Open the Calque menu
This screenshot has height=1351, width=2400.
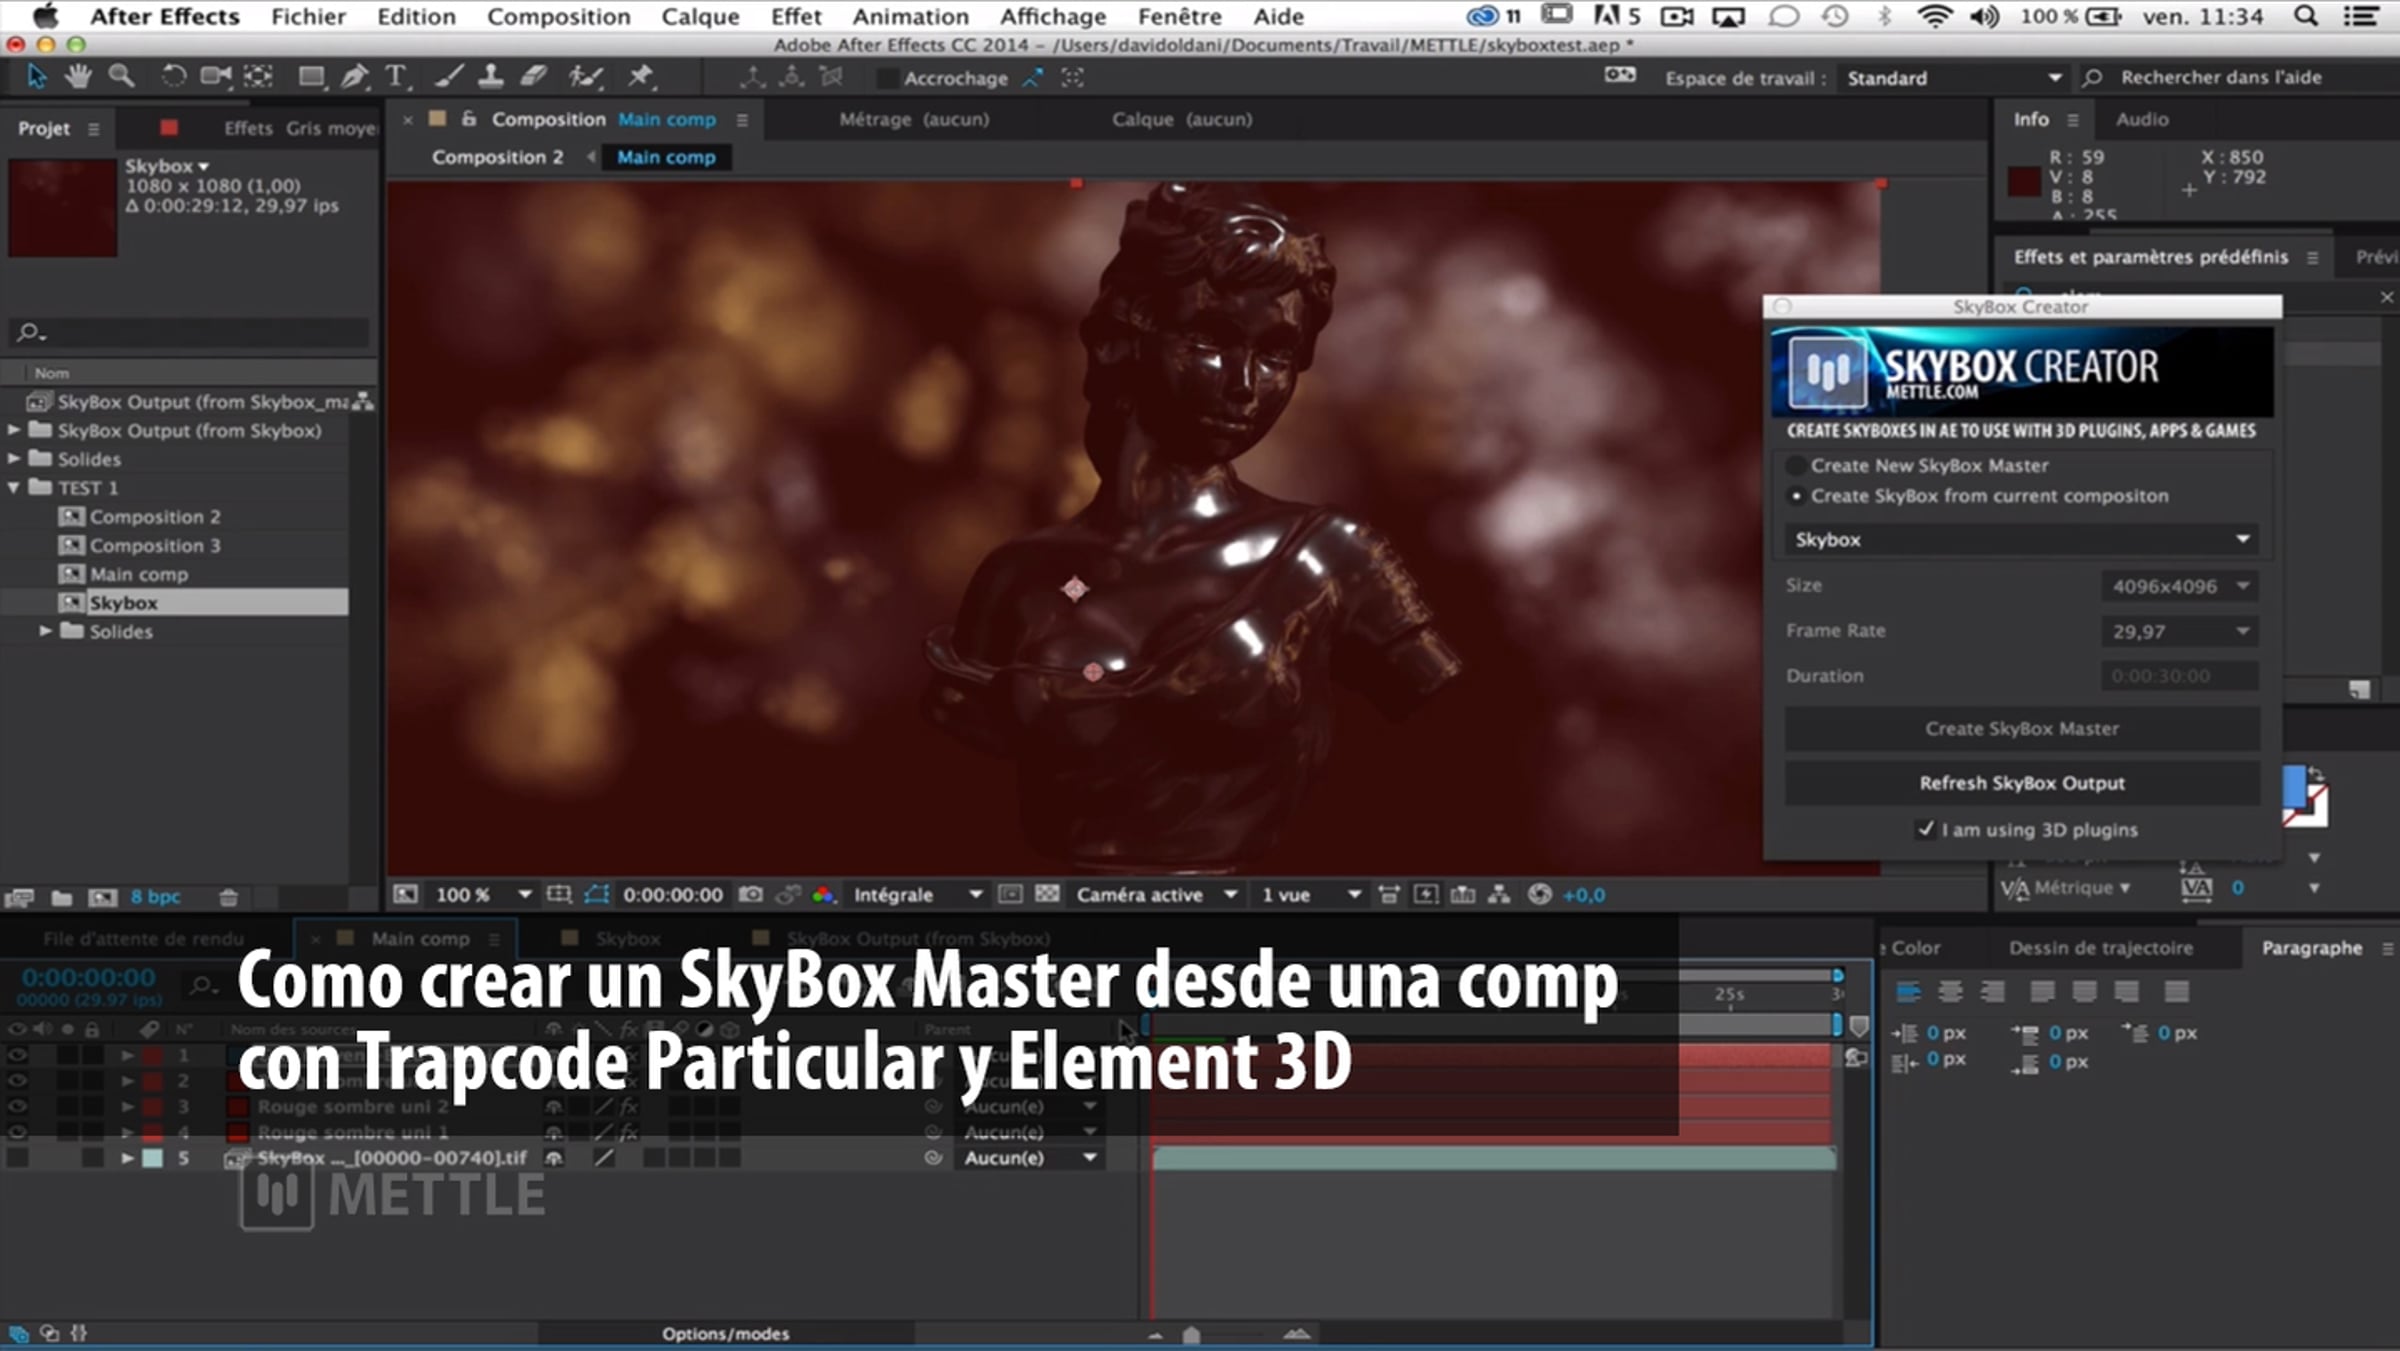700,16
